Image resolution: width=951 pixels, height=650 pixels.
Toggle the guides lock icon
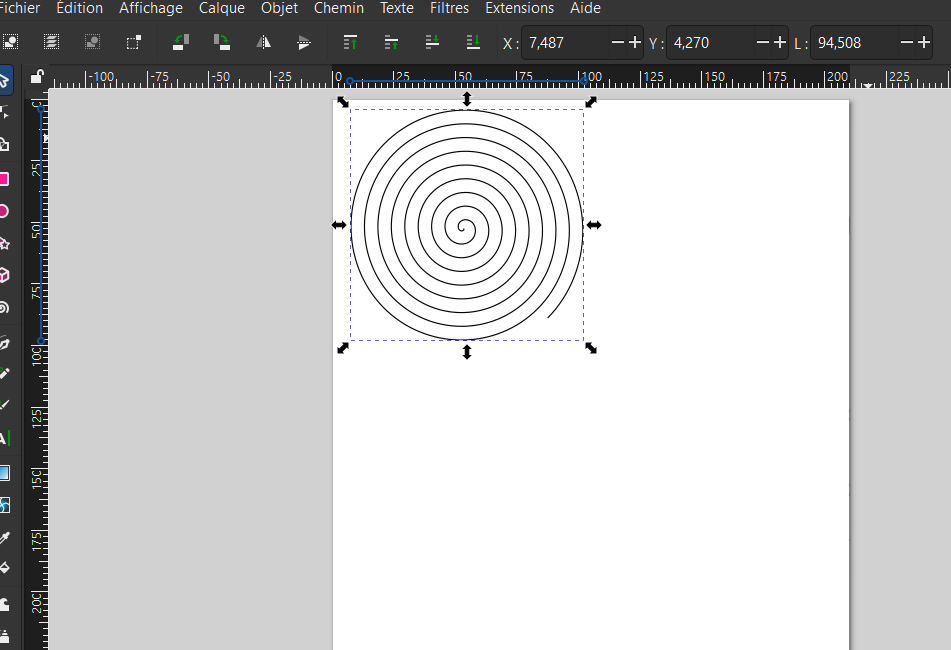click(37, 77)
